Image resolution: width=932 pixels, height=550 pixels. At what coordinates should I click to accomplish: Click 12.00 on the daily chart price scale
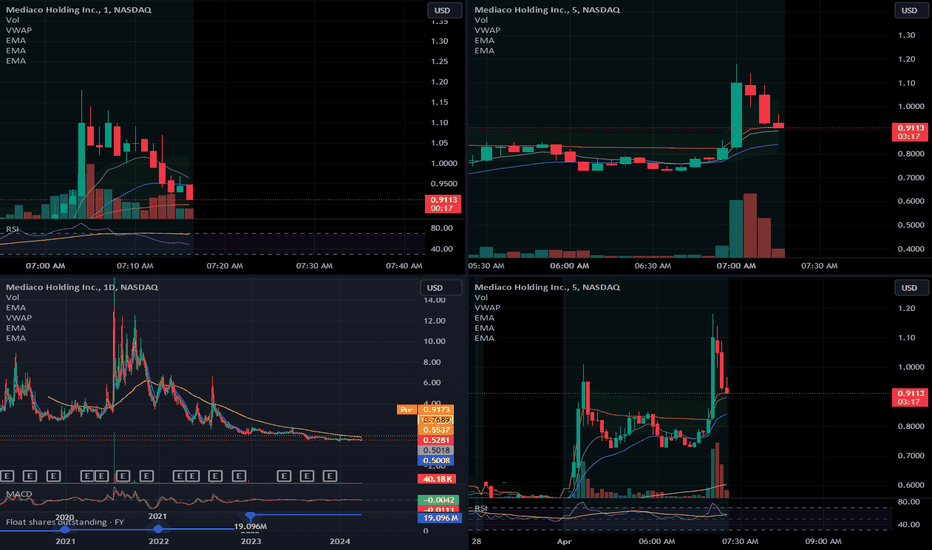click(434, 321)
